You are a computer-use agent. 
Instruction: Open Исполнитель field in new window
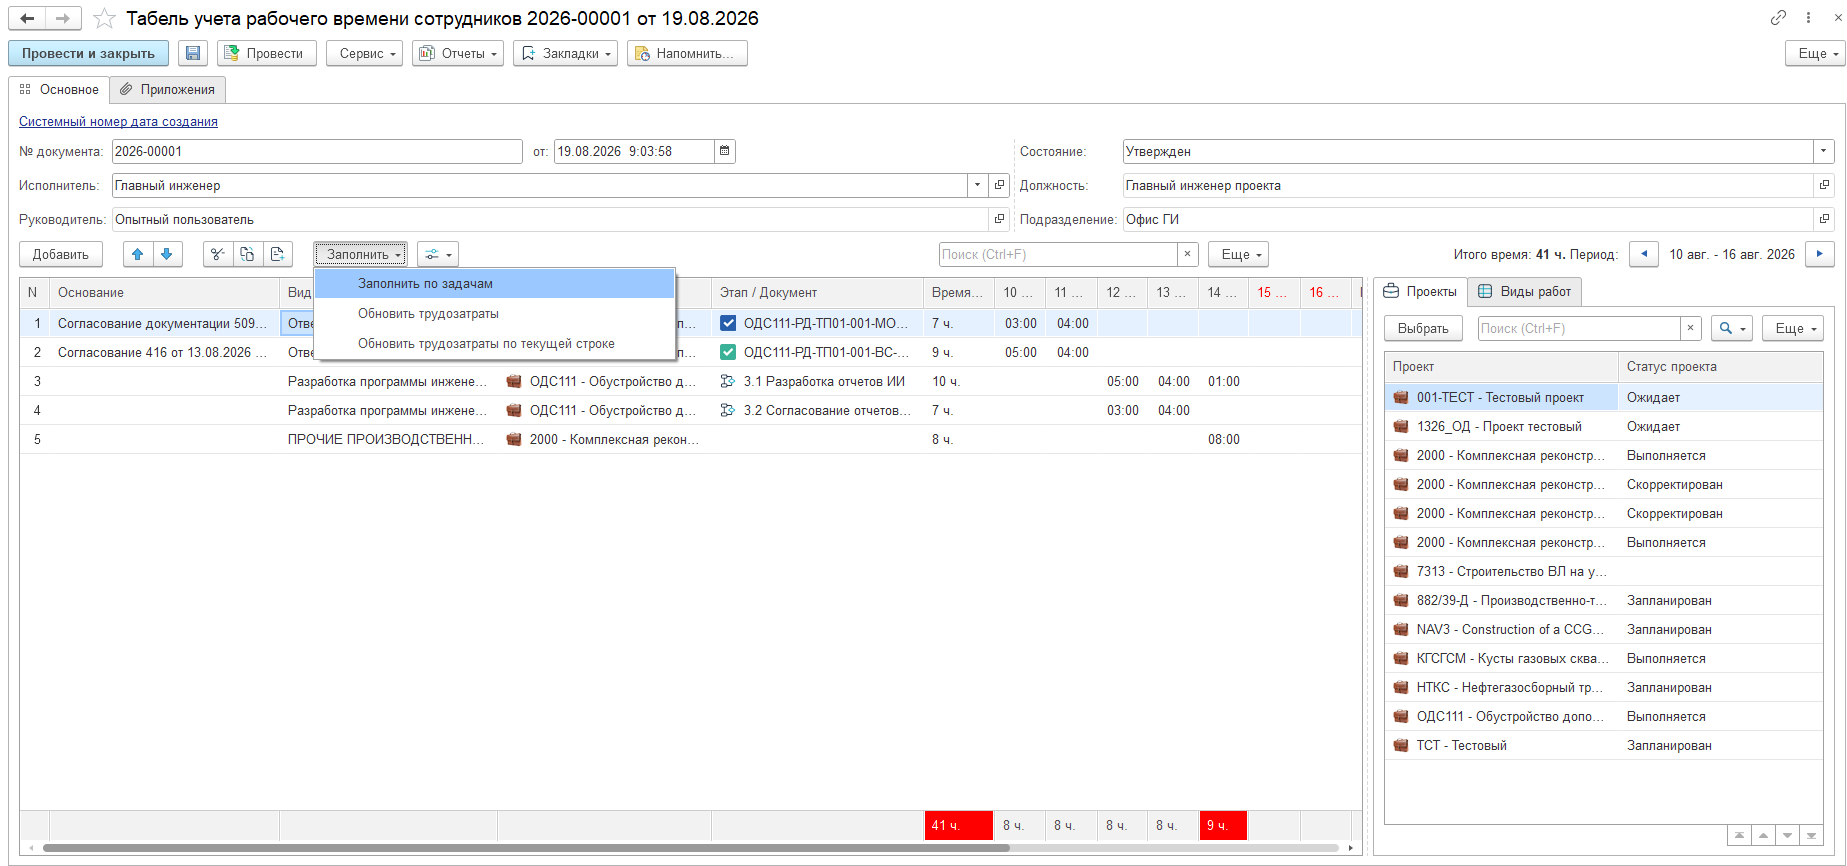click(x=999, y=185)
